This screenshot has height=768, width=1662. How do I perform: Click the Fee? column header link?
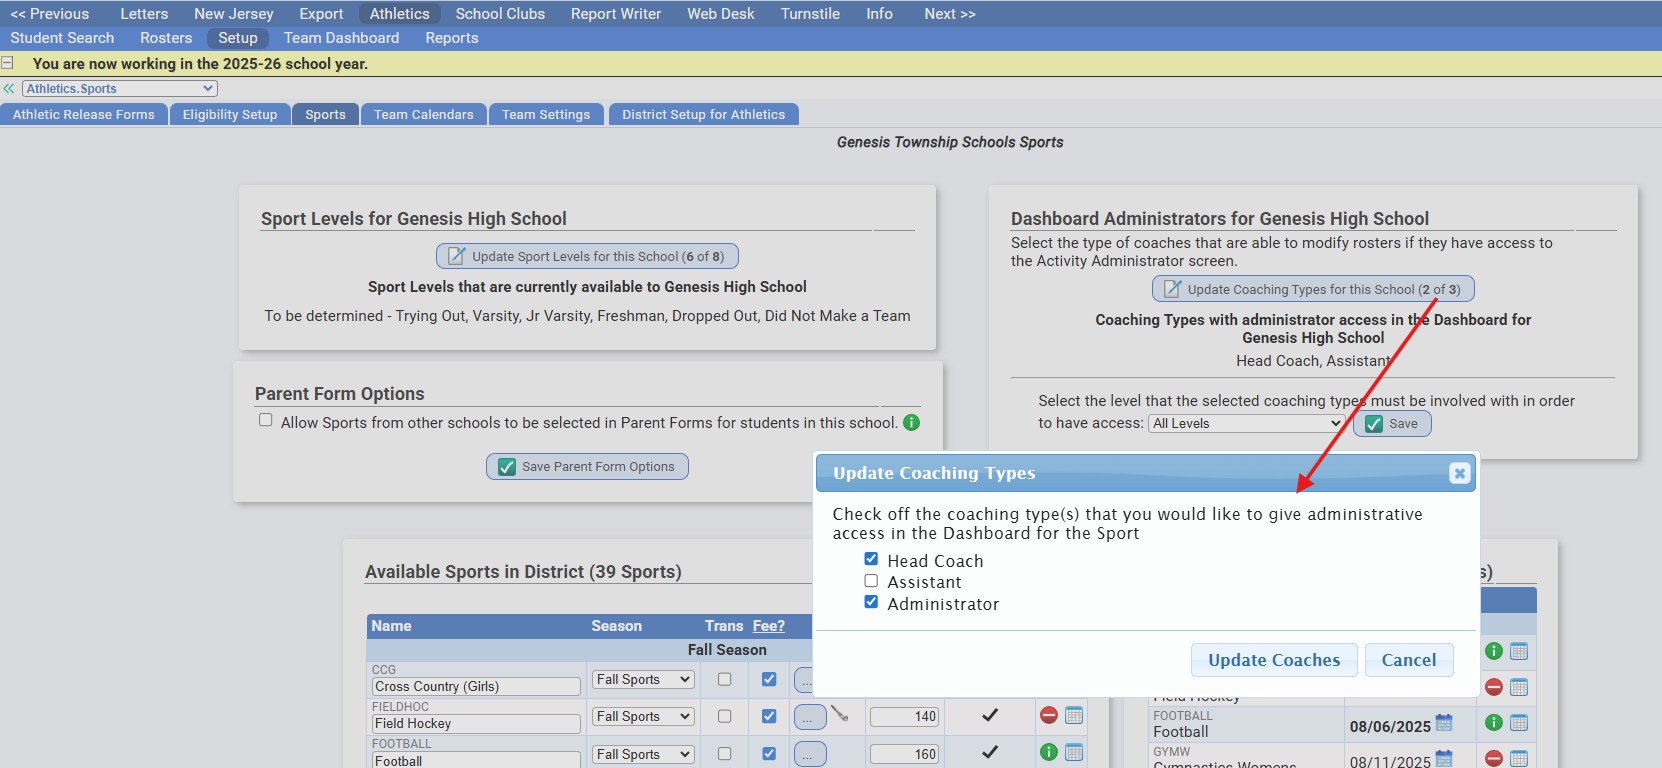point(769,626)
